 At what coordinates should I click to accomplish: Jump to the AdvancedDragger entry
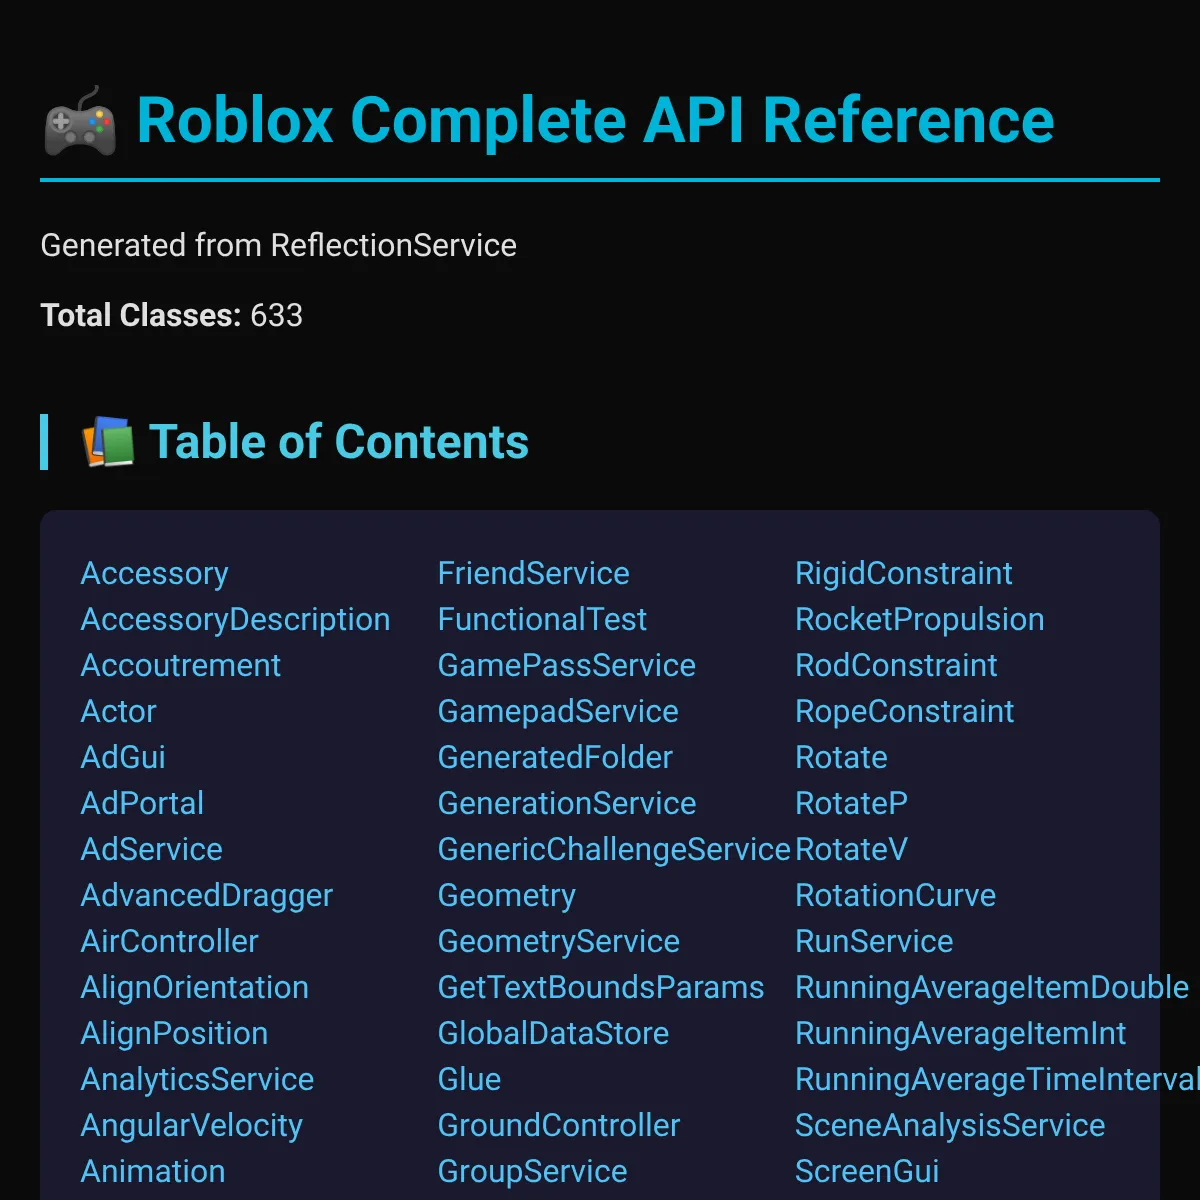point(206,896)
